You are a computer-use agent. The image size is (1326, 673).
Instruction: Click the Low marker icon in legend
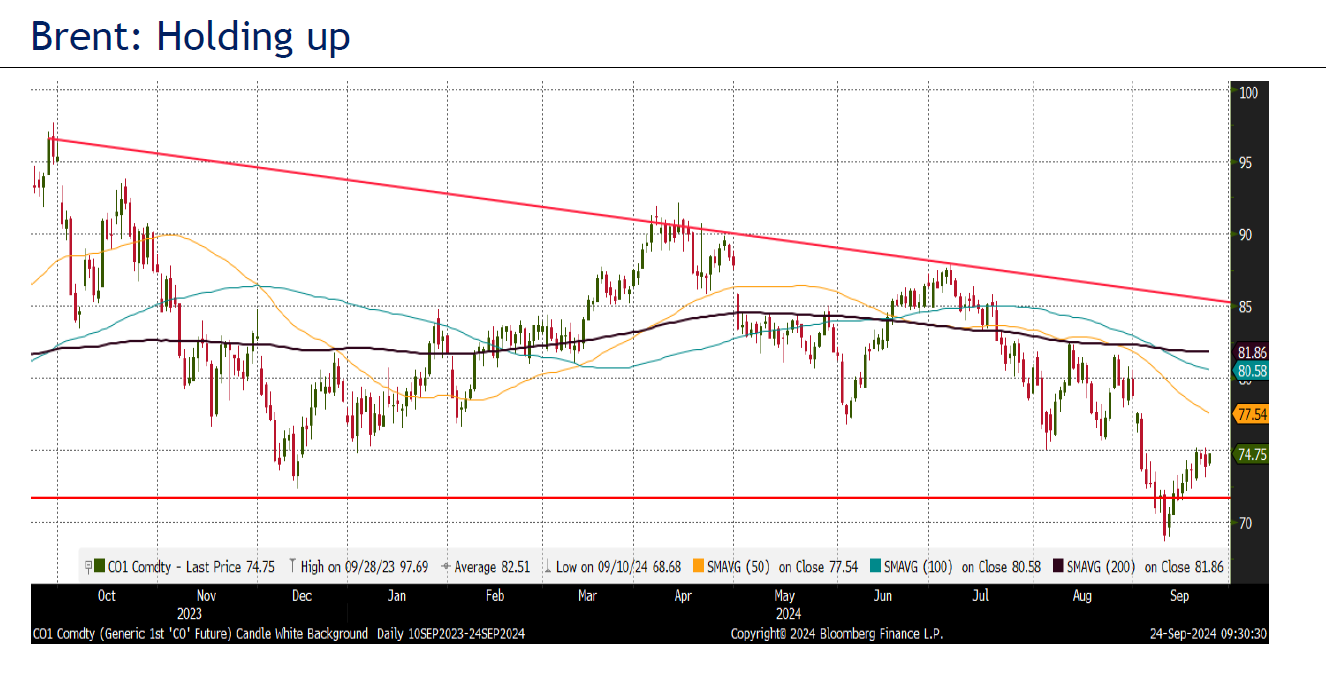point(546,567)
